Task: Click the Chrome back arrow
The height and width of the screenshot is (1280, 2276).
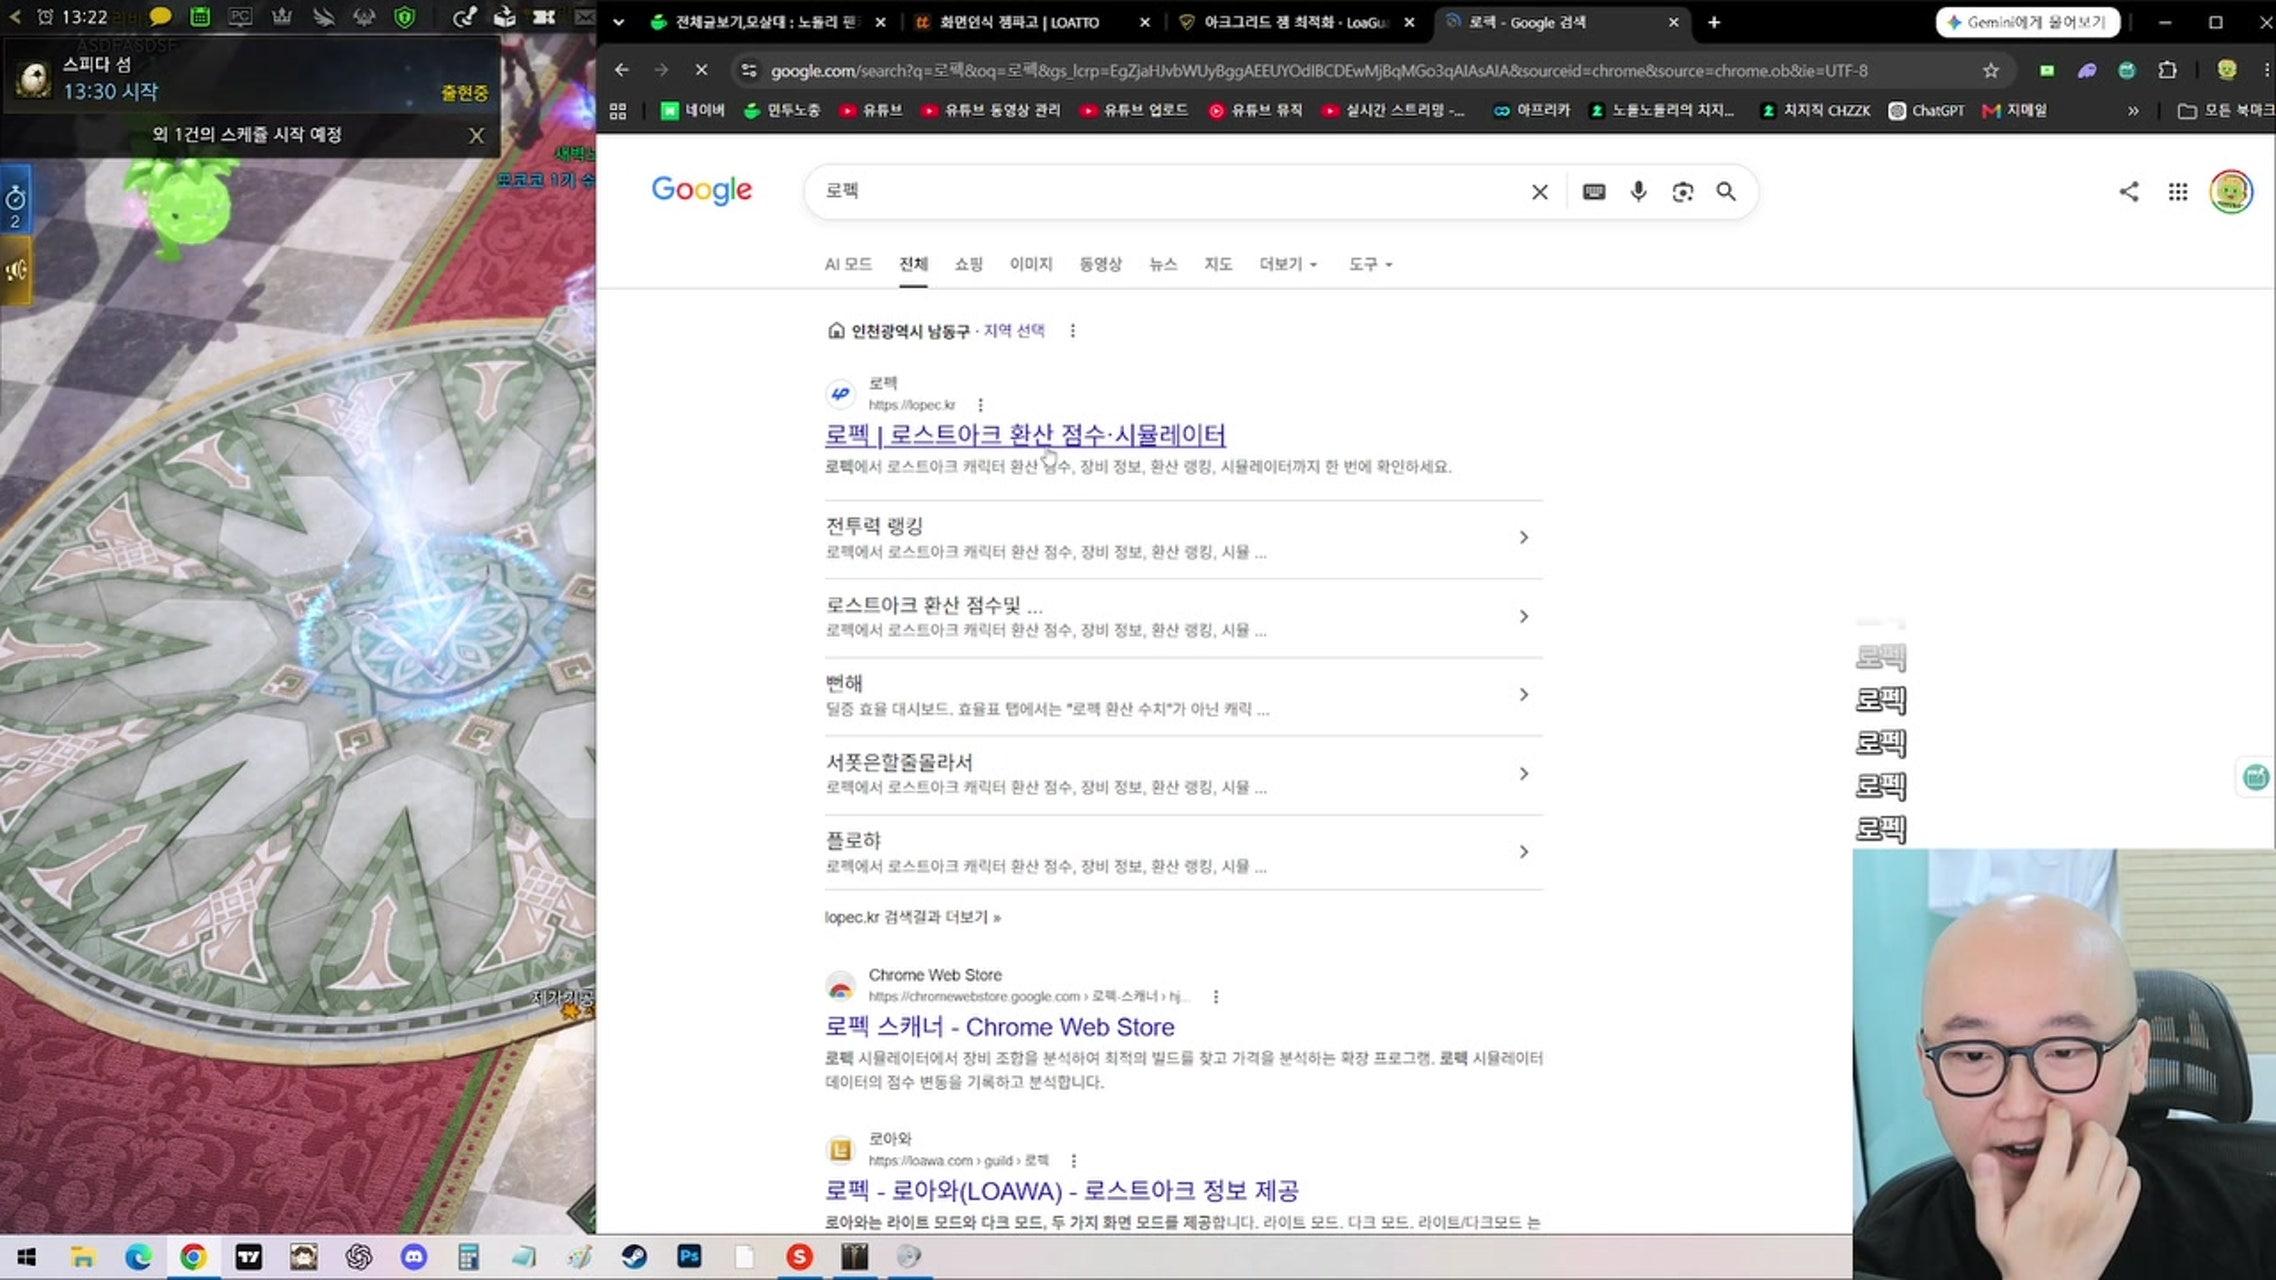Action: [x=622, y=70]
